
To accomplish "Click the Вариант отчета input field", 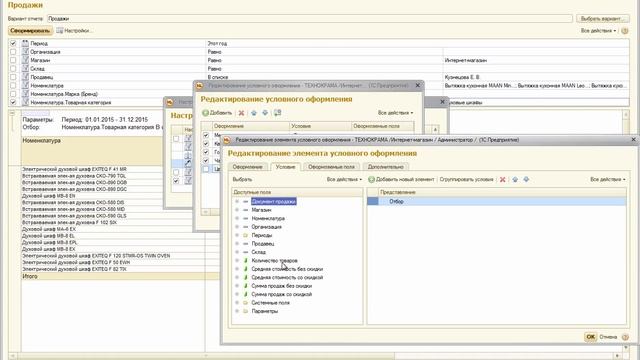I will [310, 19].
